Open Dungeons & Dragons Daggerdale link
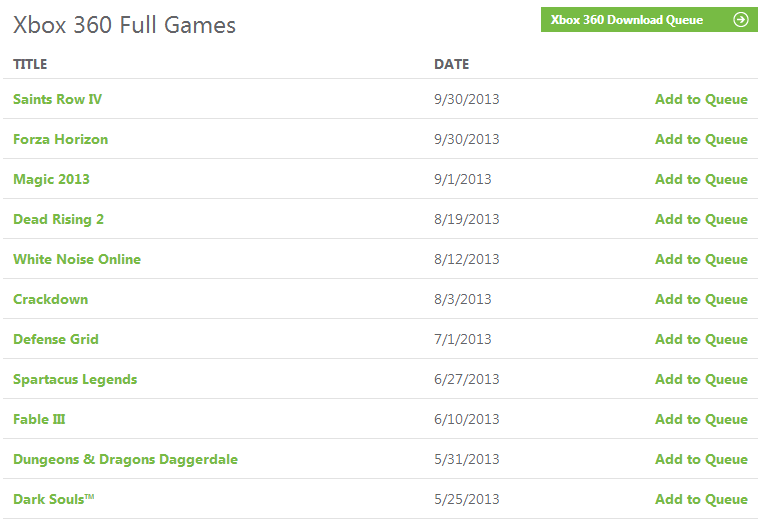Viewport: 763px width, 524px height. click(126, 459)
